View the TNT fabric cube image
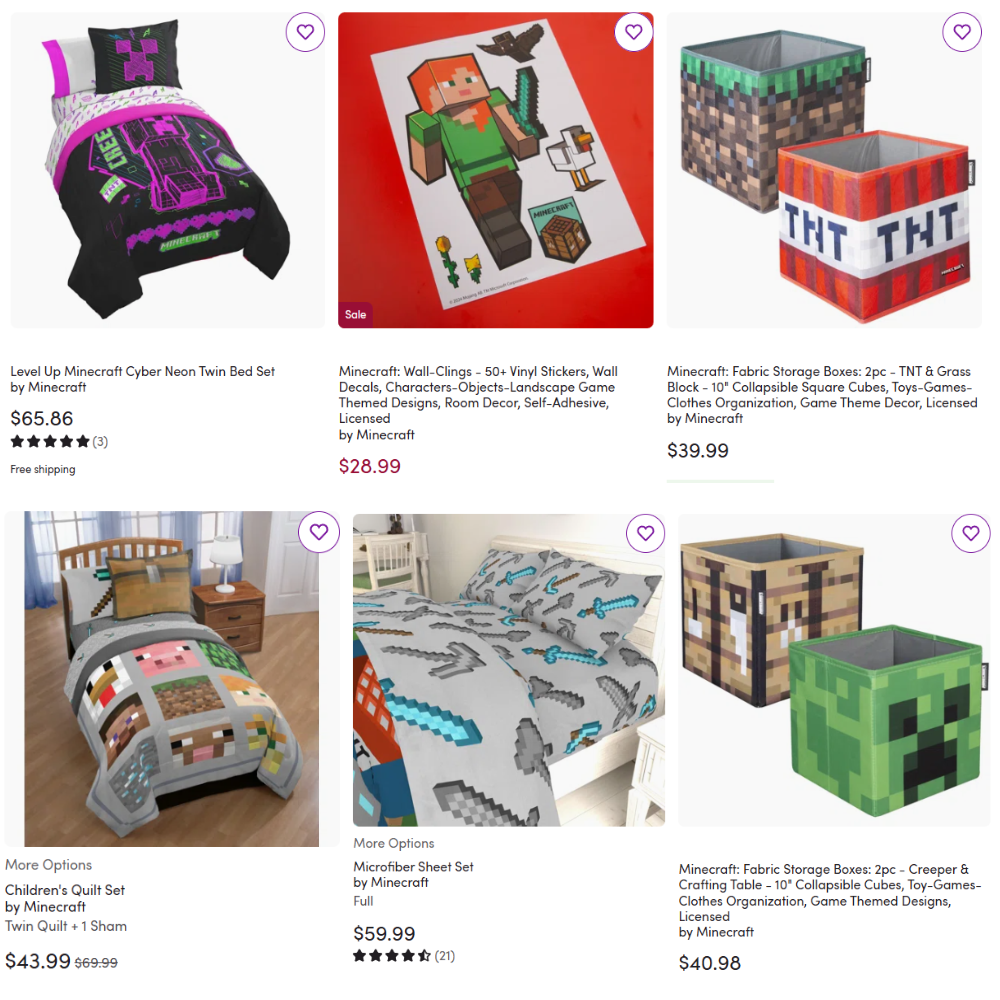This screenshot has height=1000, width=1000. [x=824, y=170]
